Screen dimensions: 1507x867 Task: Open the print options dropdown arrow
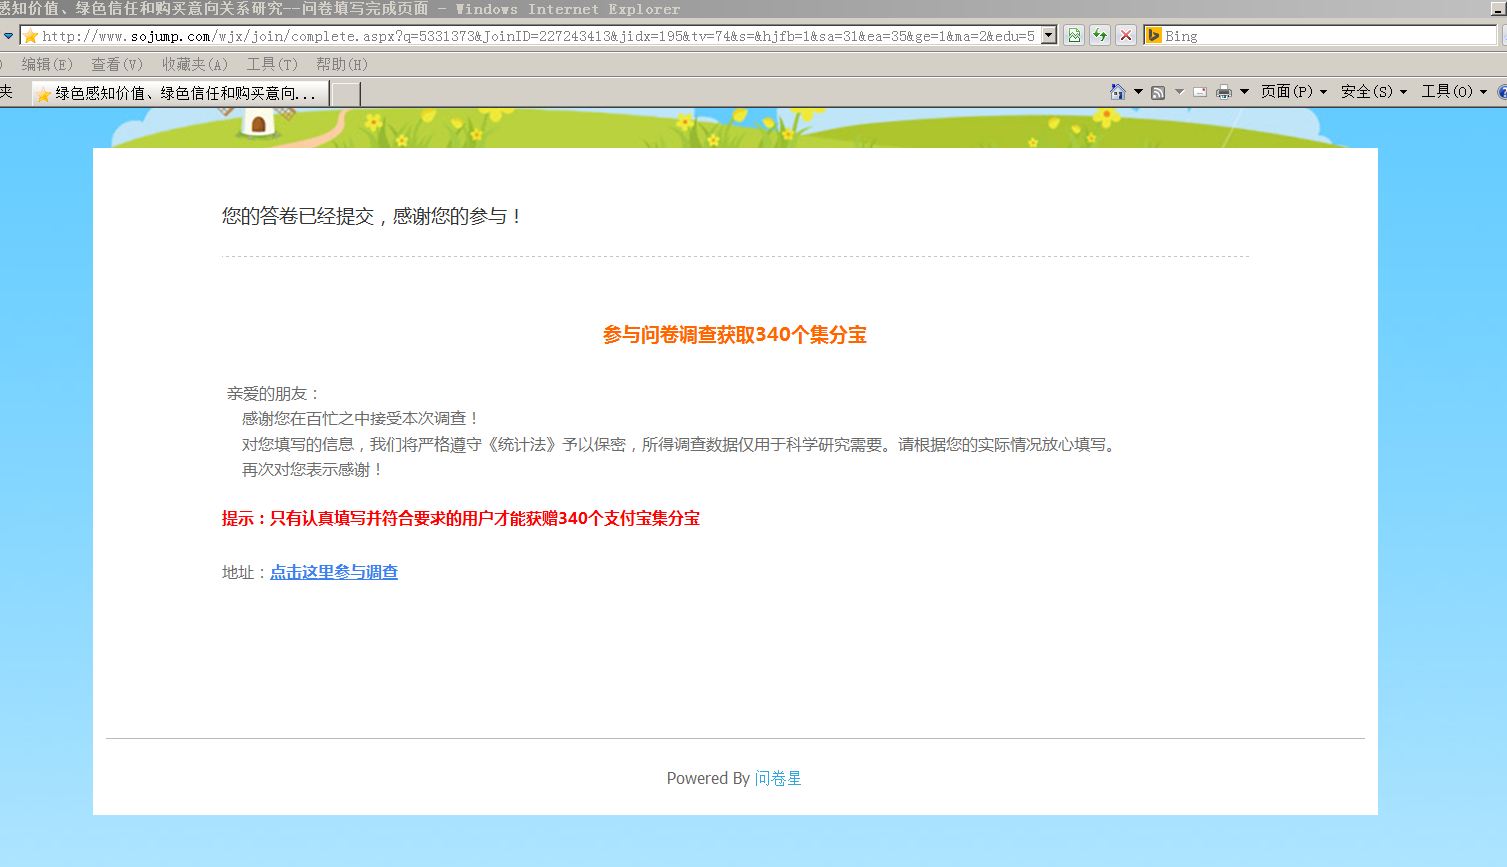coord(1244,92)
